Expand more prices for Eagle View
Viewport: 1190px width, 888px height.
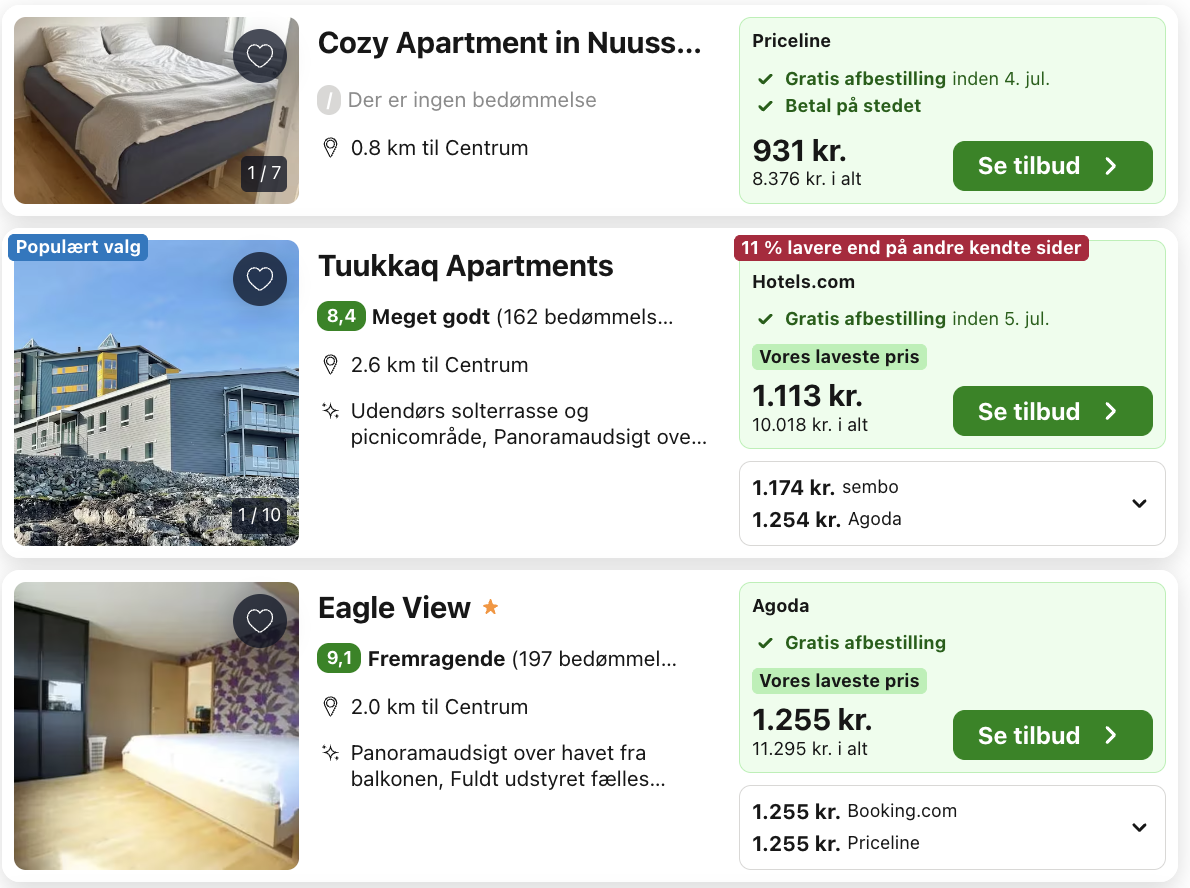[1139, 827]
